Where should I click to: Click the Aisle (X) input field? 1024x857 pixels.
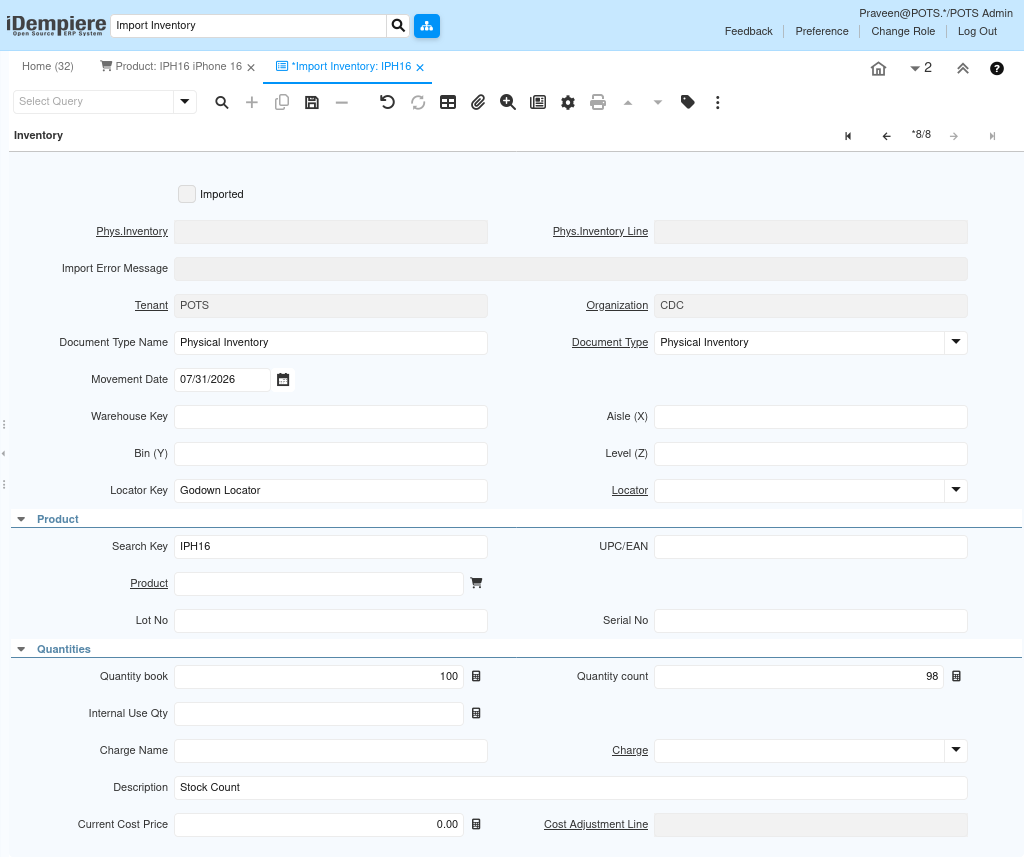click(810, 417)
